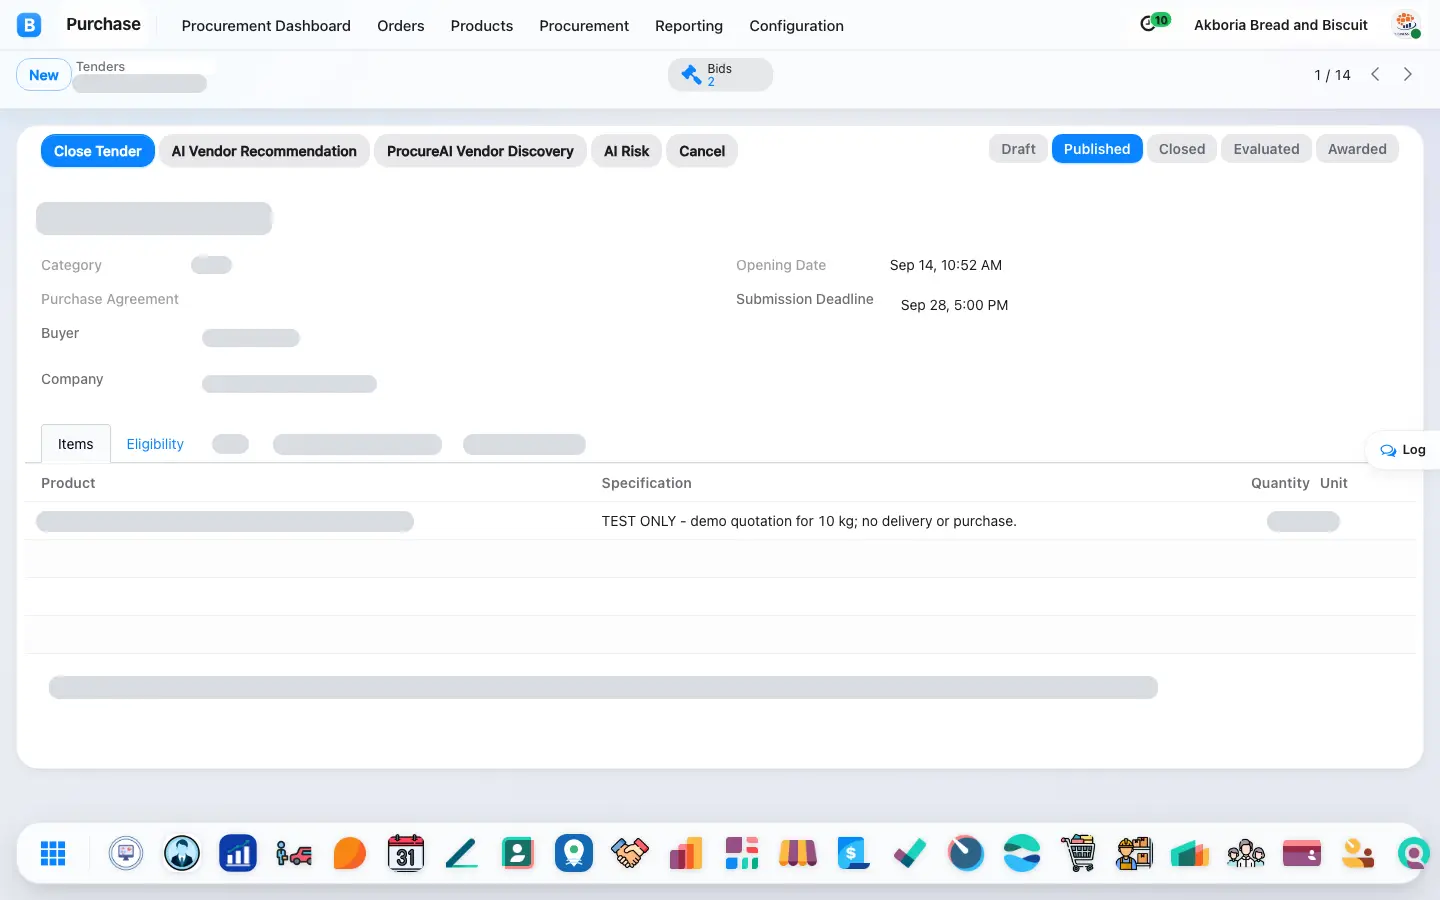This screenshot has height=900, width=1440.
Task: Click the Tenders breadcrumb link
Action: (101, 67)
